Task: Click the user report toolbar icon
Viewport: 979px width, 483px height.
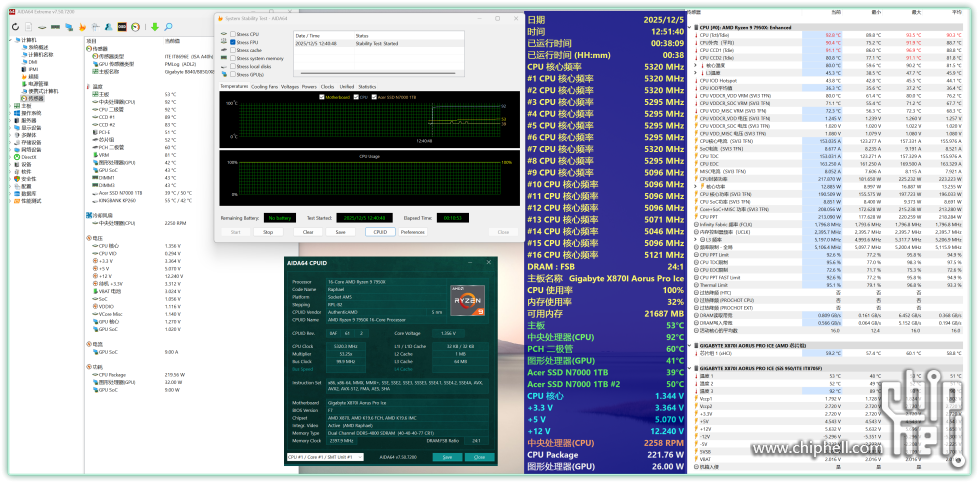Action: (x=108, y=27)
